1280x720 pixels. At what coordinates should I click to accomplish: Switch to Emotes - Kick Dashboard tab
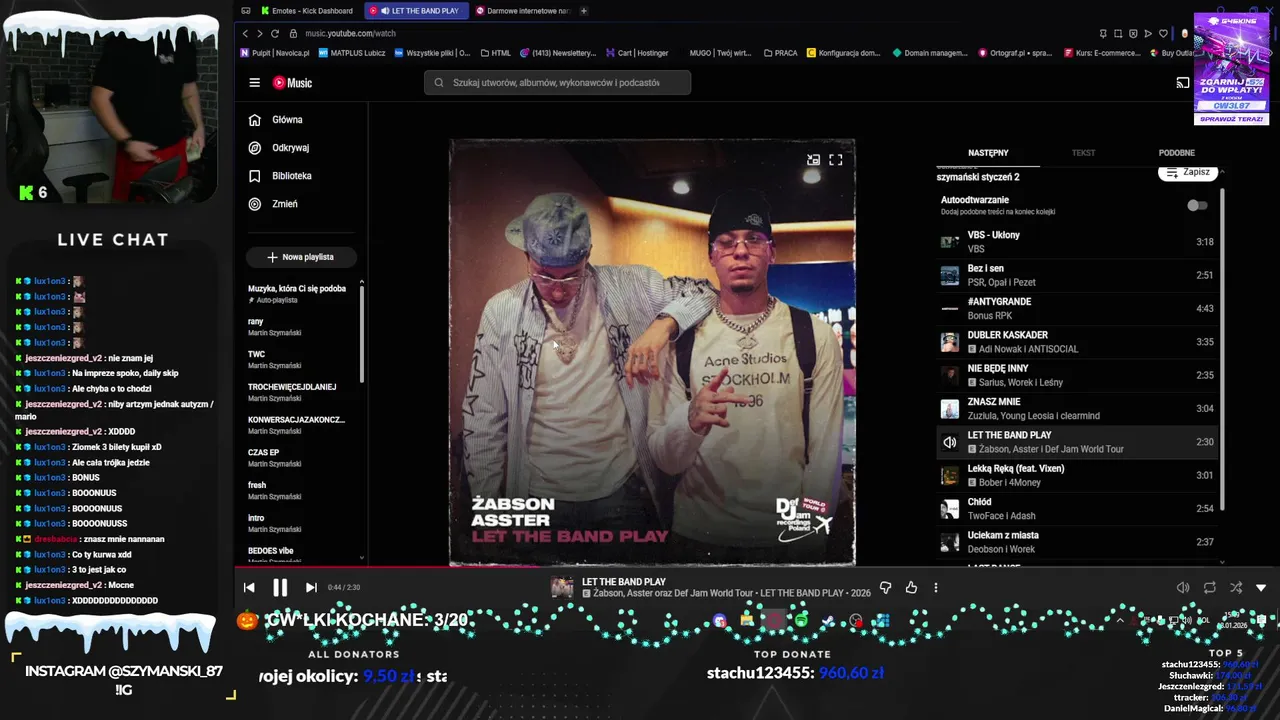pos(306,11)
